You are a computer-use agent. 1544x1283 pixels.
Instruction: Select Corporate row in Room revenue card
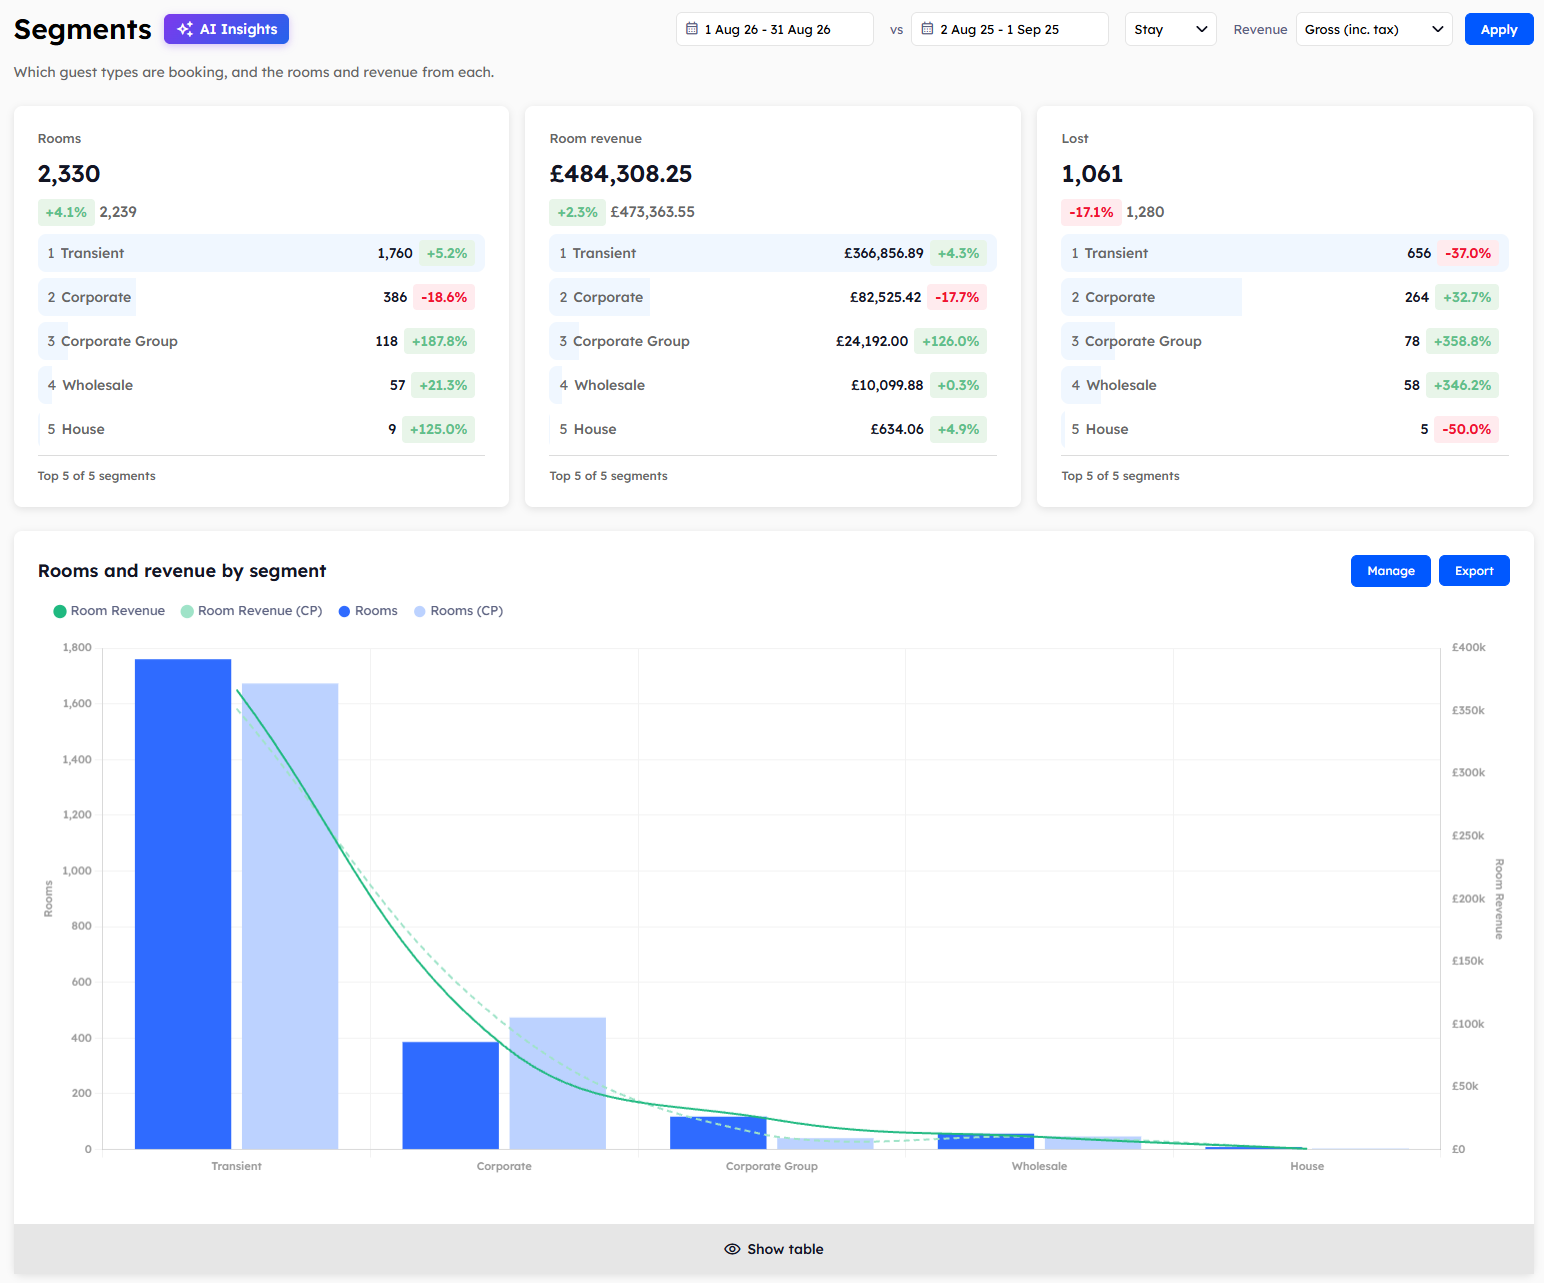tap(773, 297)
